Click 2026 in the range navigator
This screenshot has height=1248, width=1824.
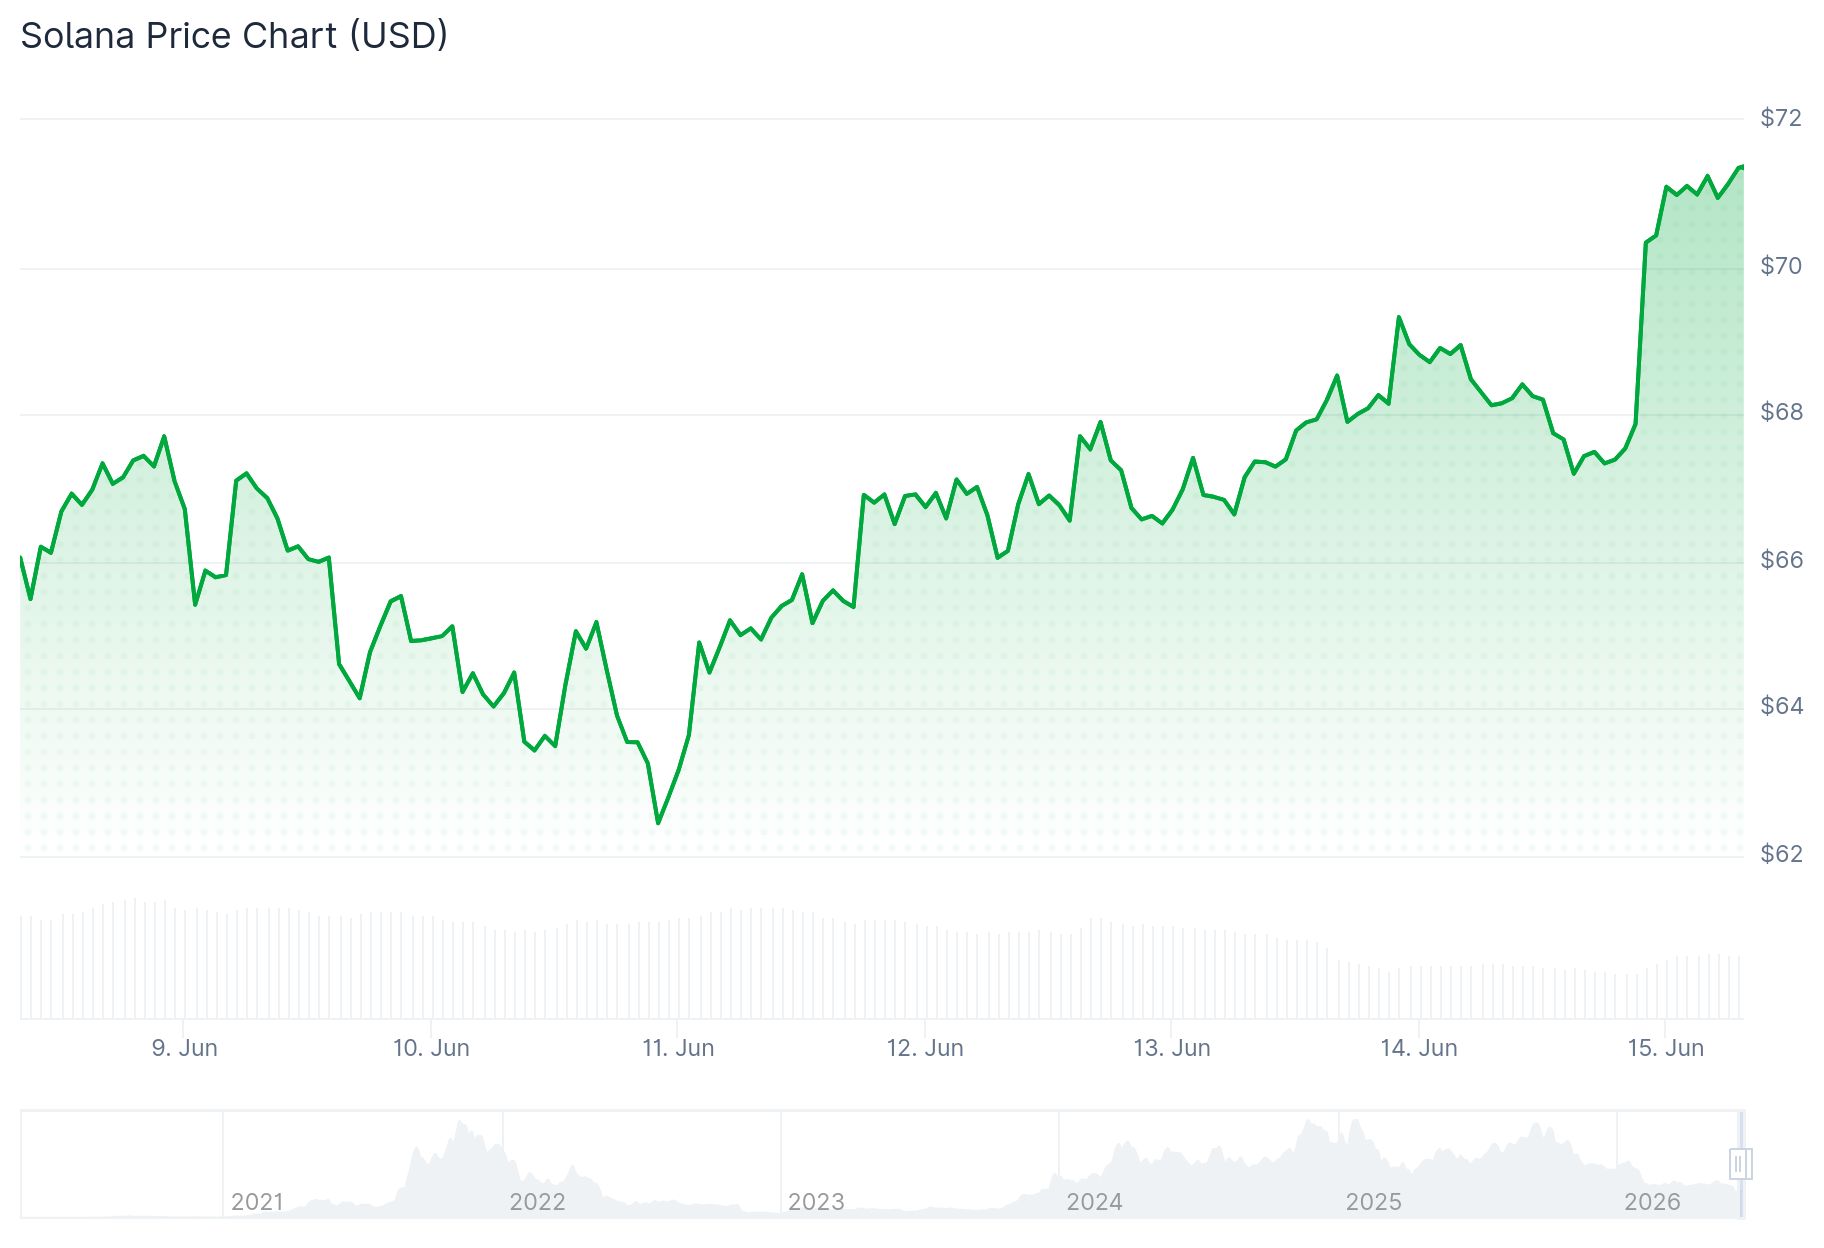pos(1652,1202)
